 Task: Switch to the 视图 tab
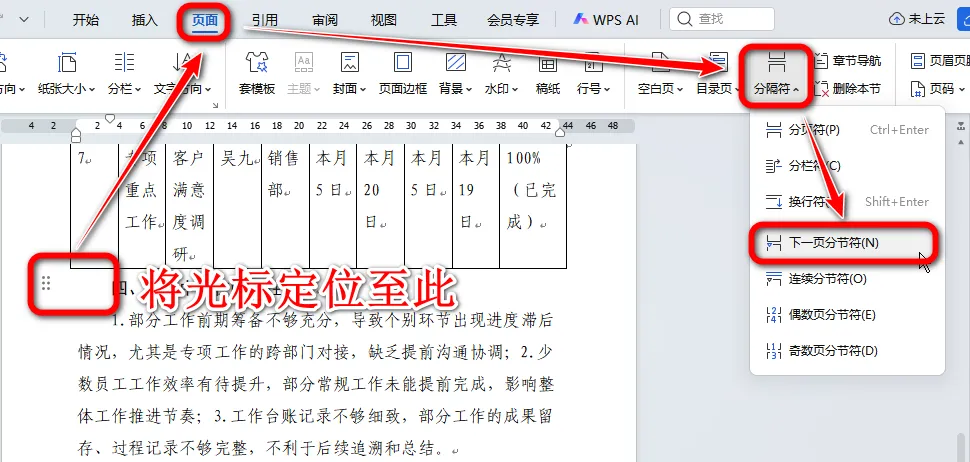(384, 20)
